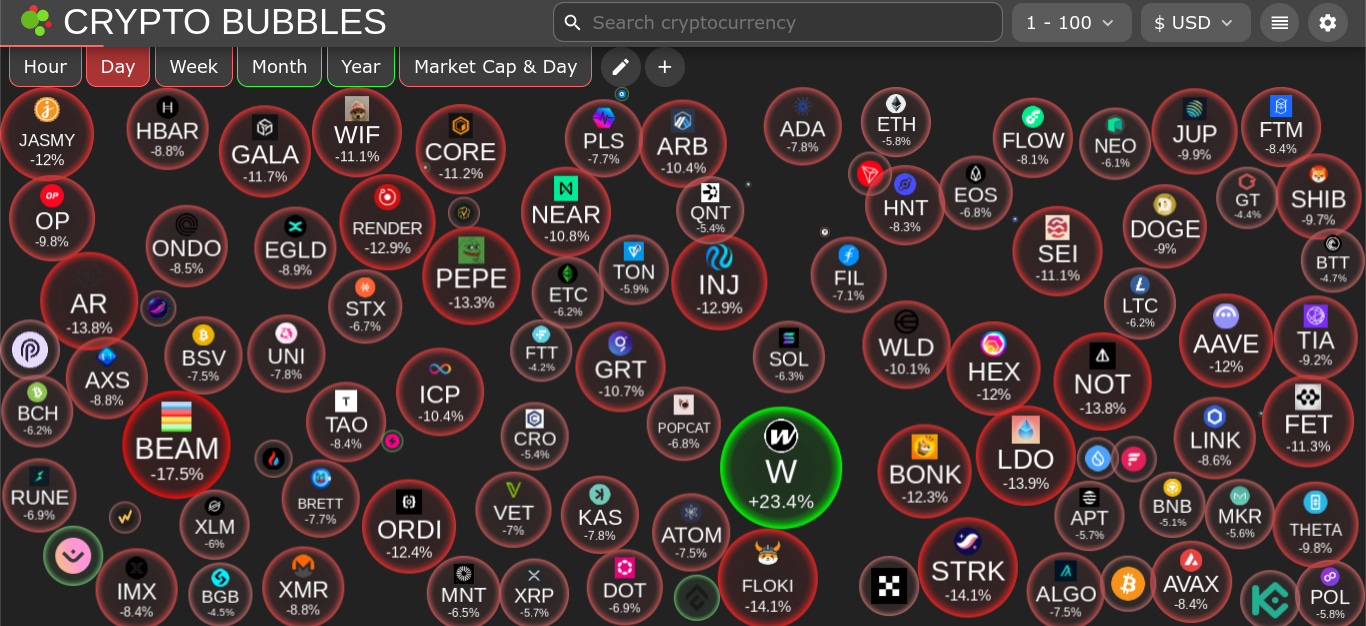Screen dimensions: 1366x626
Task: Open the ARB bubble
Action: click(x=683, y=143)
